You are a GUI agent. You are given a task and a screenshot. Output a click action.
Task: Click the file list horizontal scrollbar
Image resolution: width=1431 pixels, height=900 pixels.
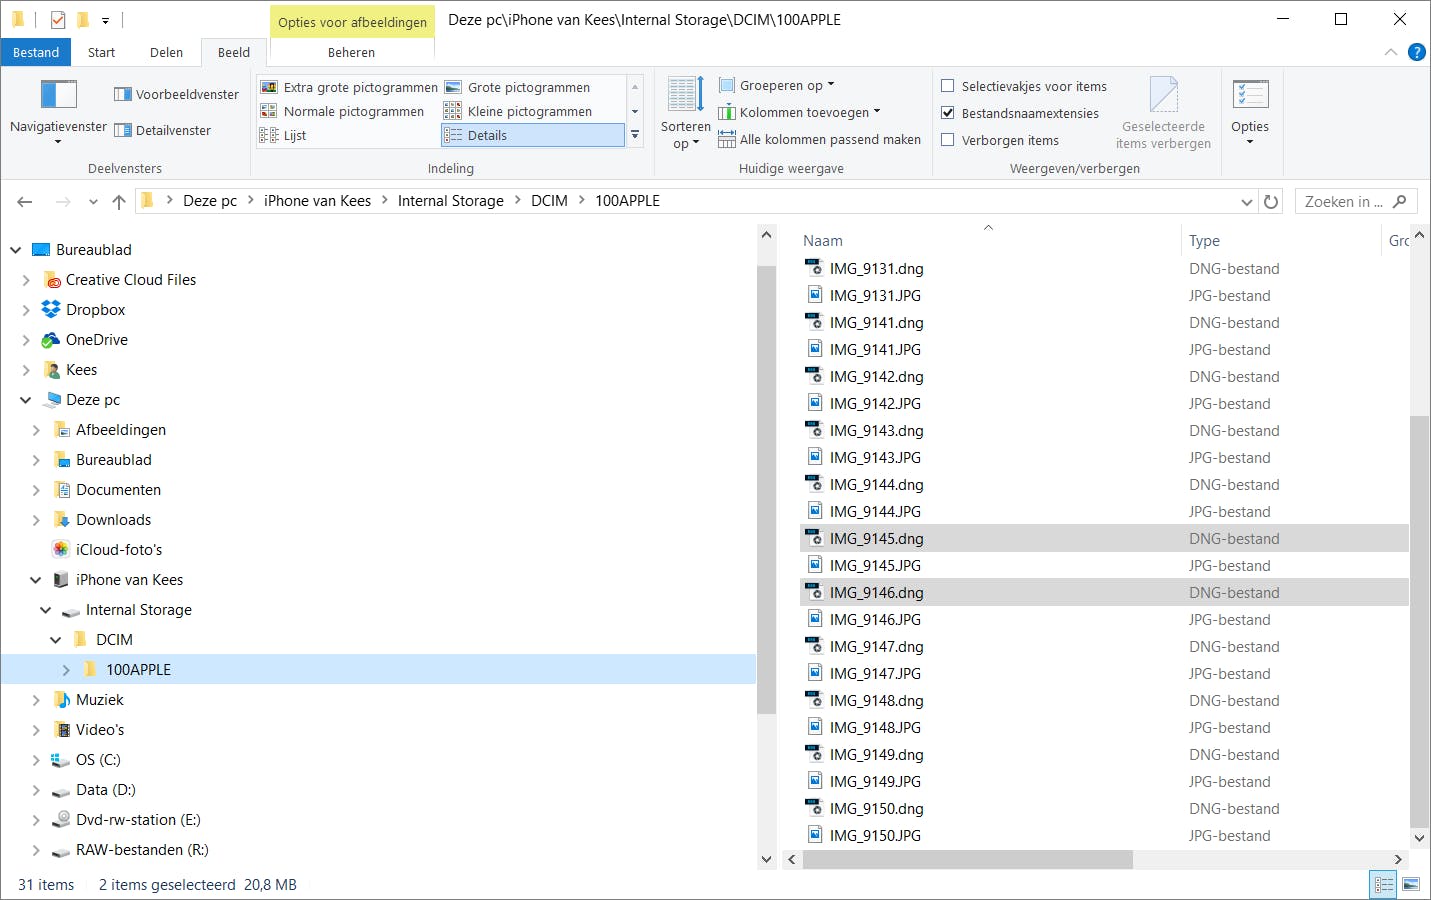click(x=968, y=859)
